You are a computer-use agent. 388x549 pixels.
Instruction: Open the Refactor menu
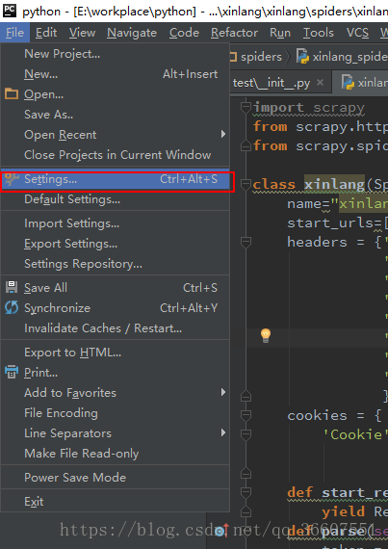click(234, 33)
